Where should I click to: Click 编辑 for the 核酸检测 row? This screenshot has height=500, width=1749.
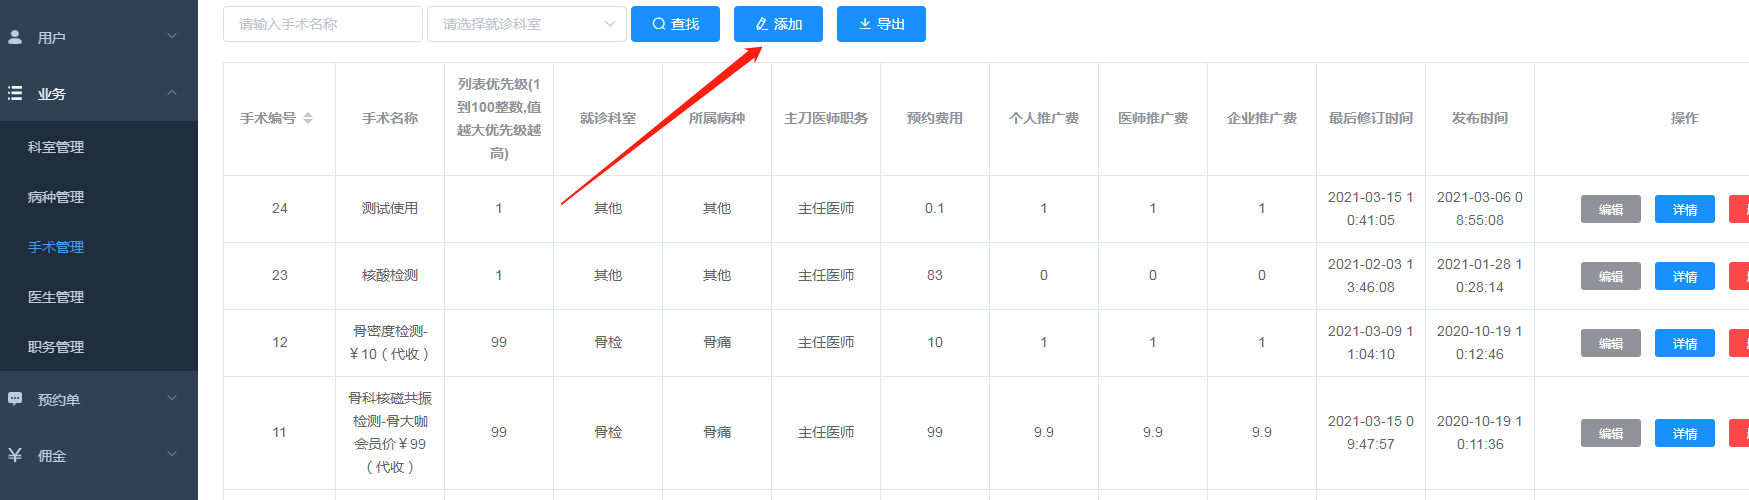coord(1611,276)
